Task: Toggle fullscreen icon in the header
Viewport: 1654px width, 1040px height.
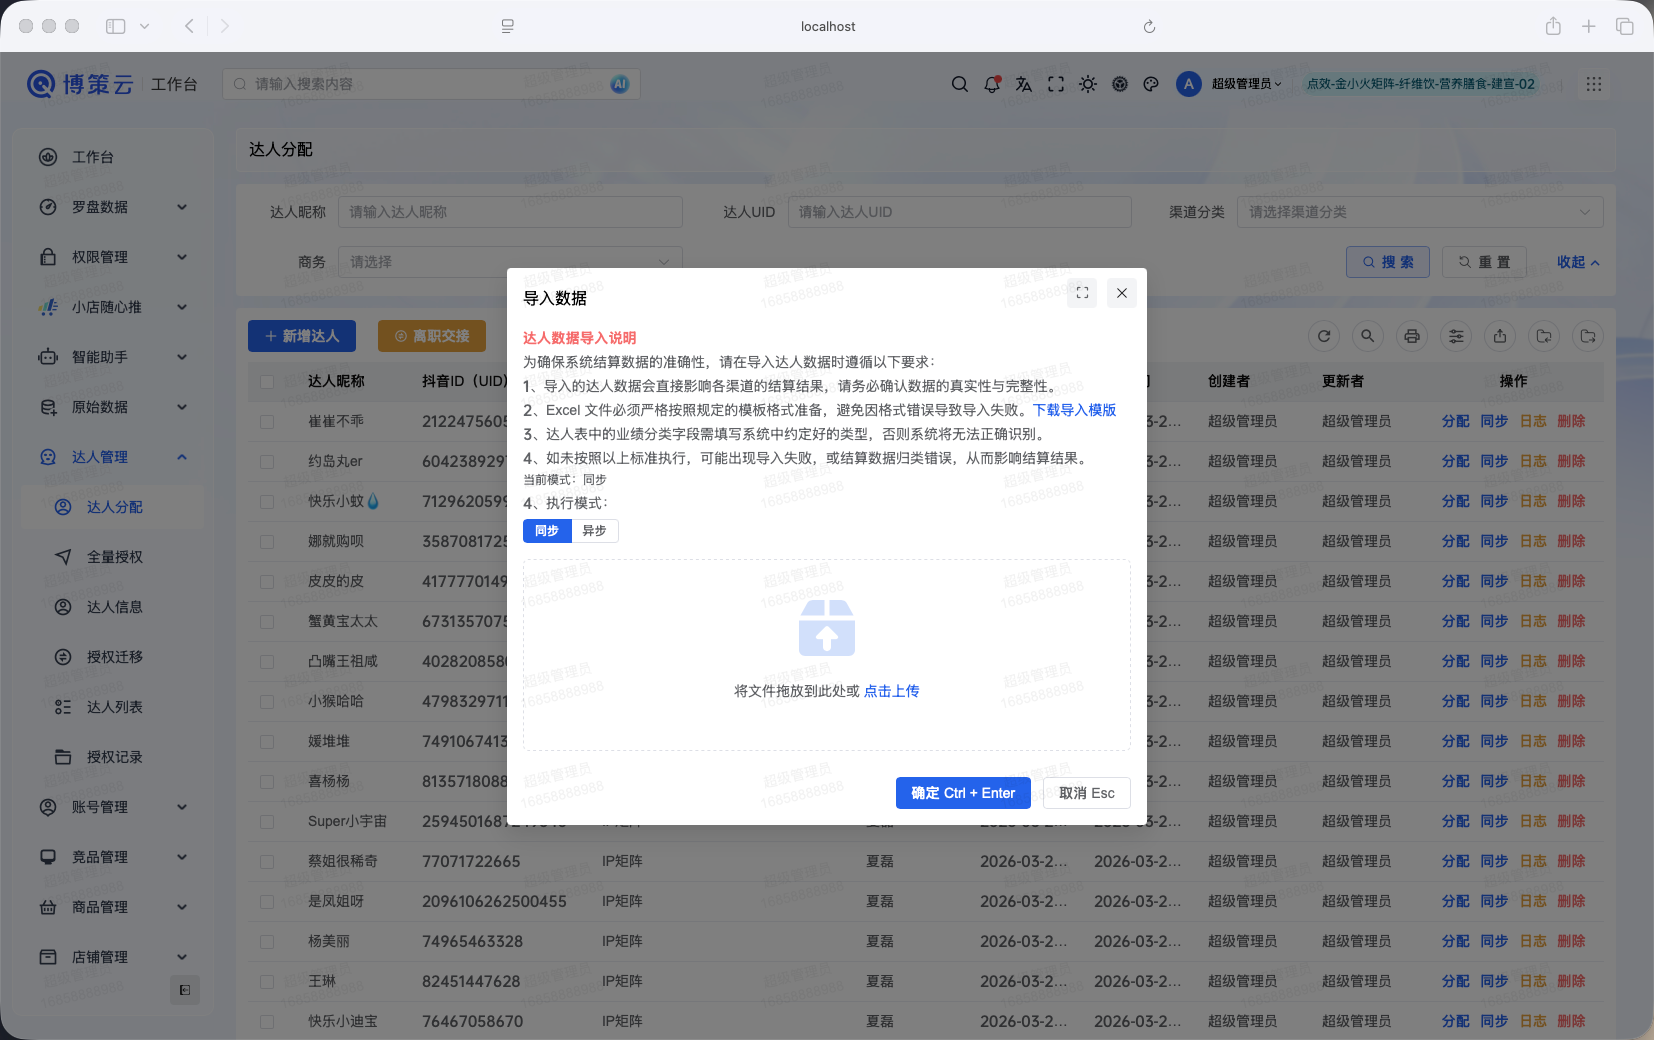Action: (1056, 84)
